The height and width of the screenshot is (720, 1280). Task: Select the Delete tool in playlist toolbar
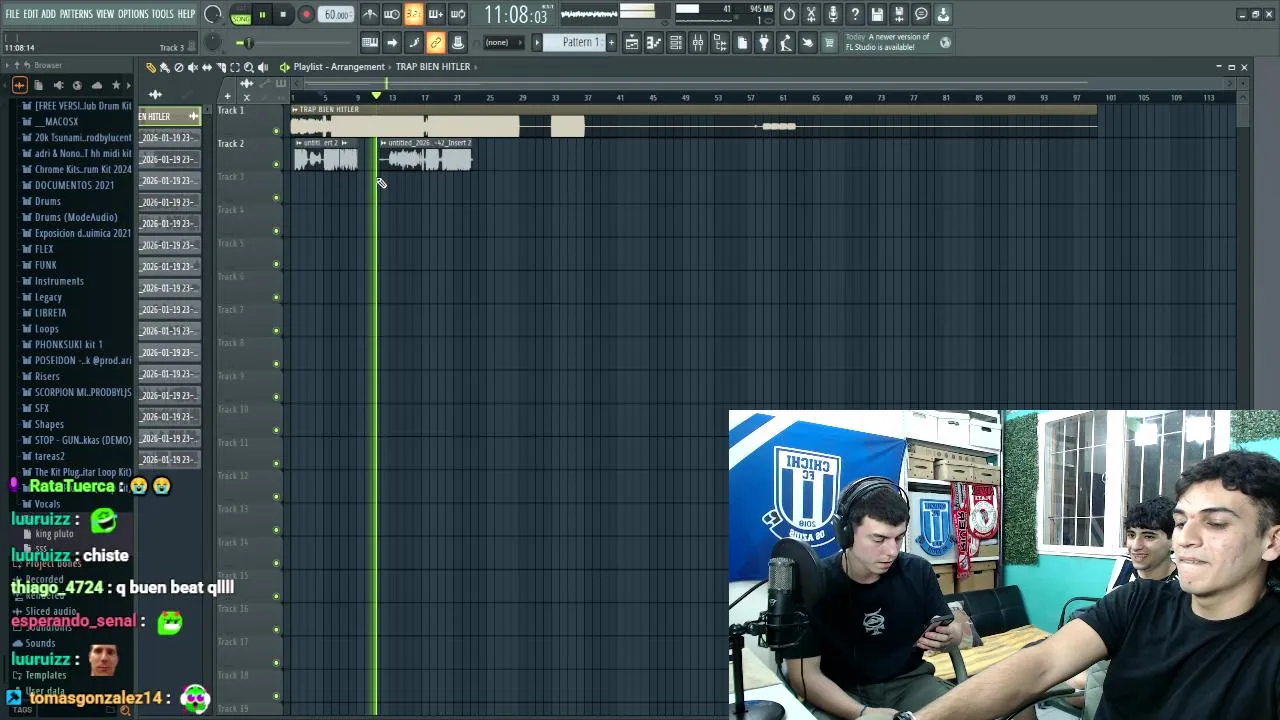point(179,67)
